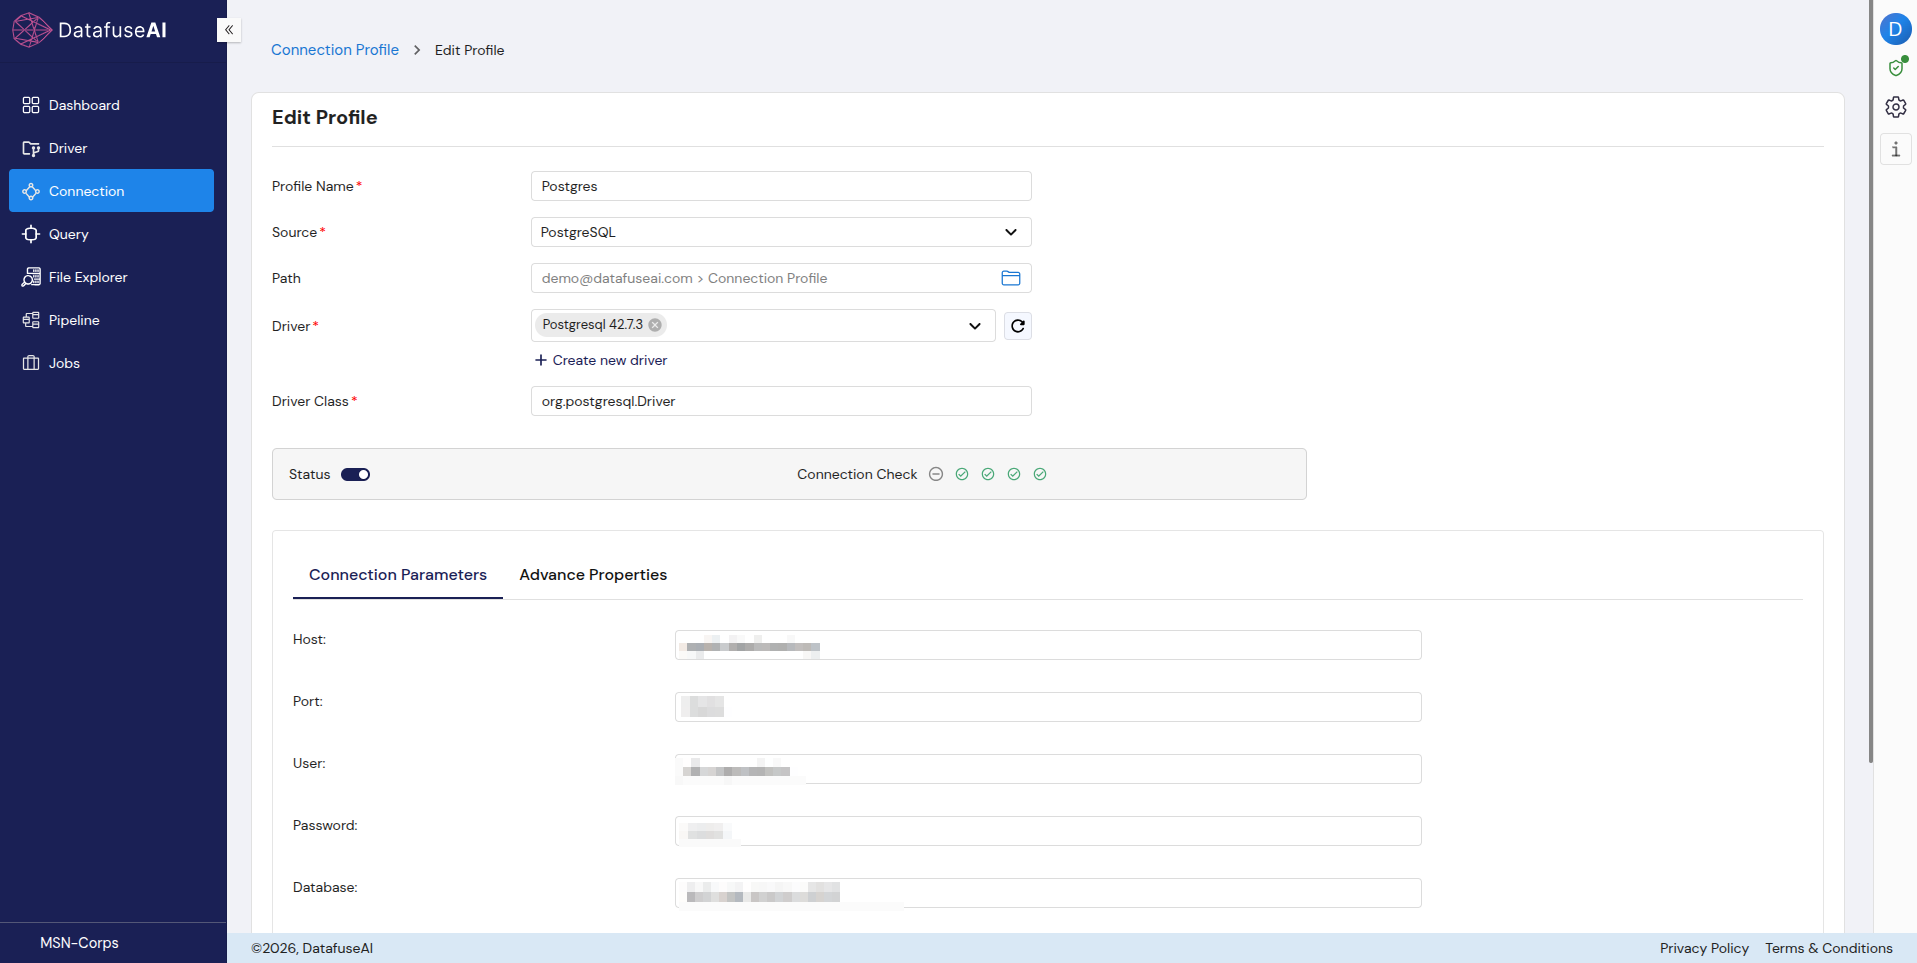Expand the Driver dropdown arrow
The image size is (1917, 963).
pos(975,326)
